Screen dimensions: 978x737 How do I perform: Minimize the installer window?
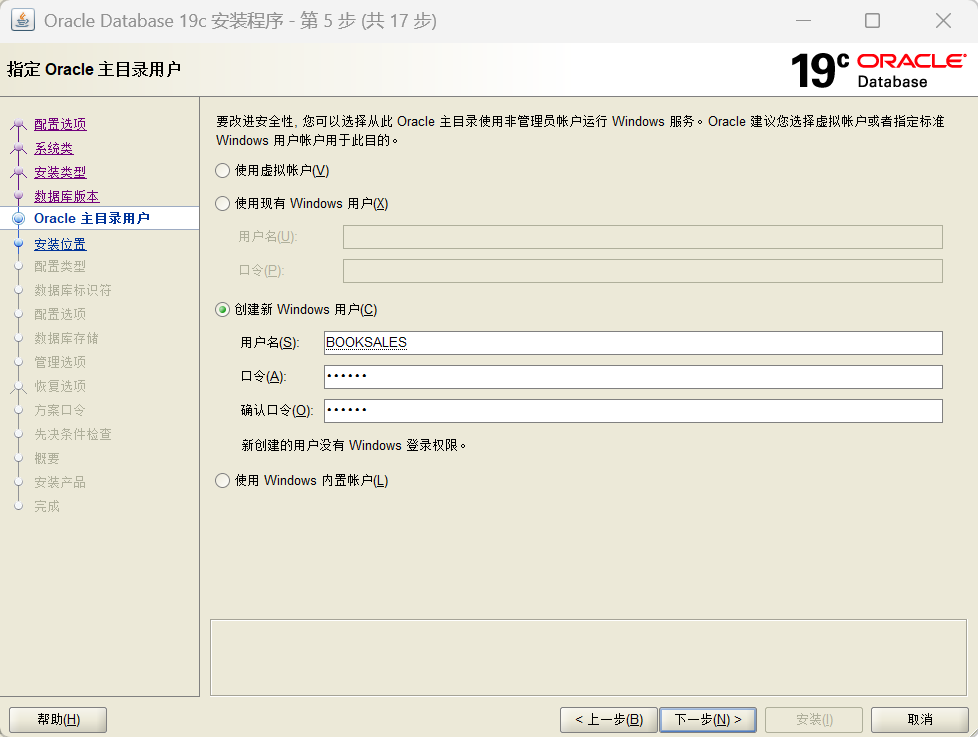[803, 21]
